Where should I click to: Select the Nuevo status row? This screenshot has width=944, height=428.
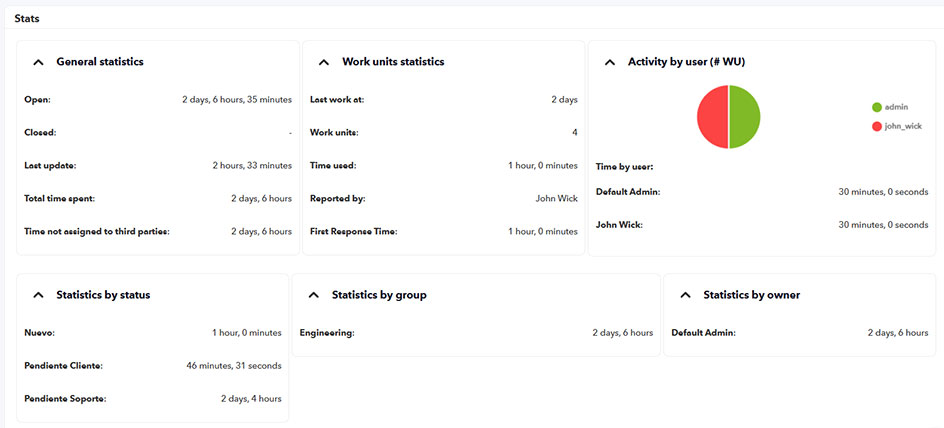(x=39, y=333)
